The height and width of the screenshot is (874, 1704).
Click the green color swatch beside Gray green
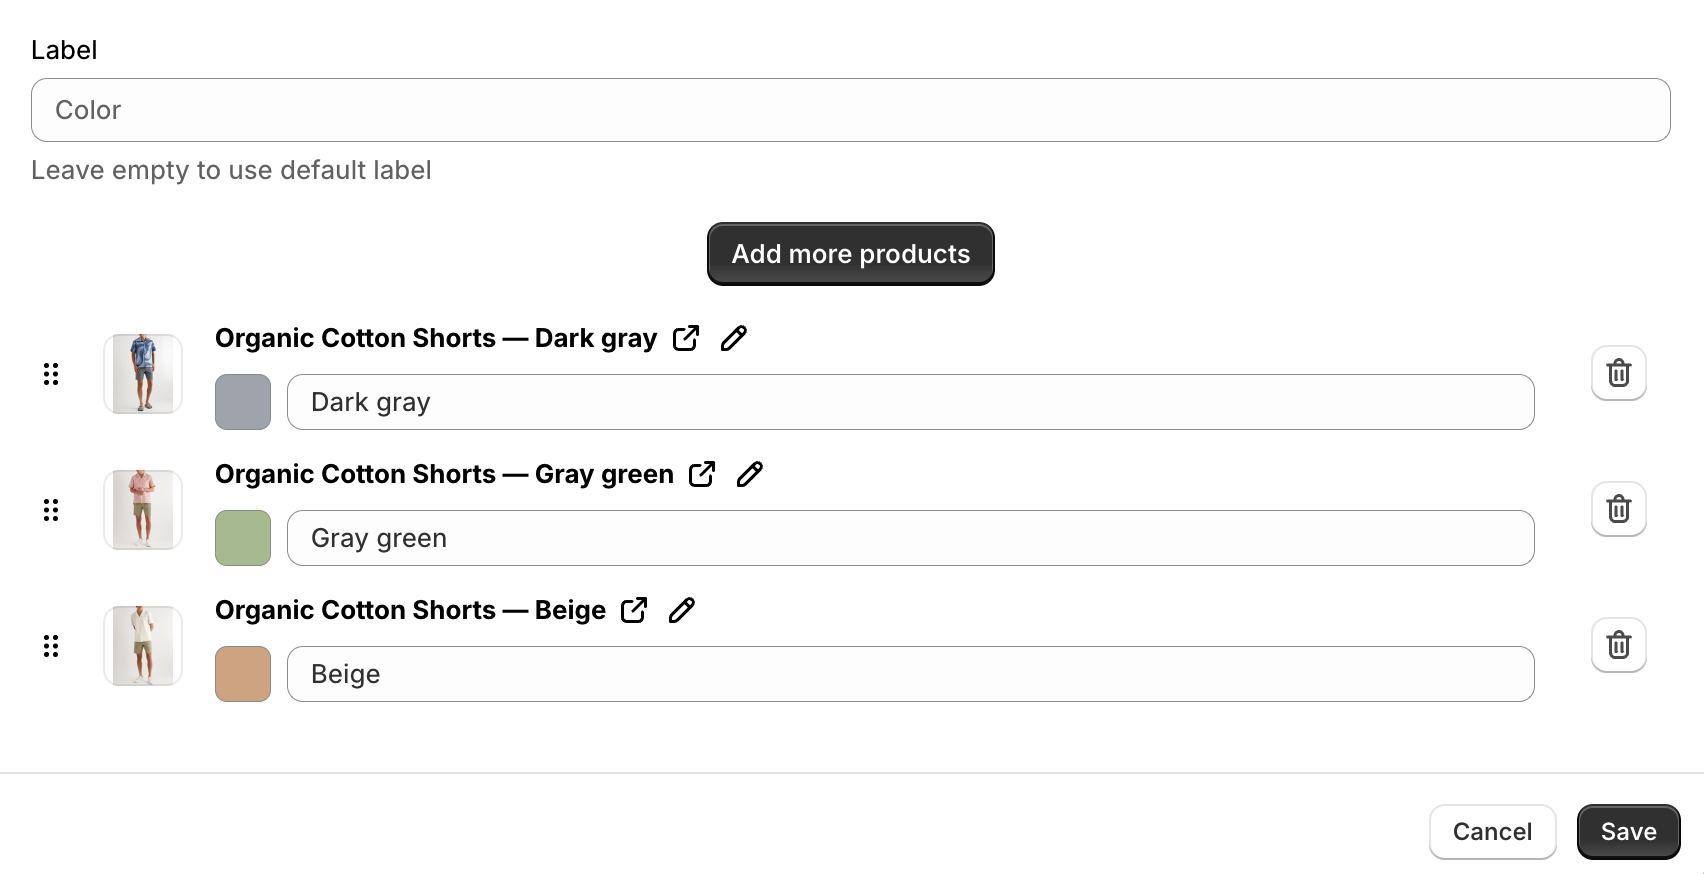(242, 538)
